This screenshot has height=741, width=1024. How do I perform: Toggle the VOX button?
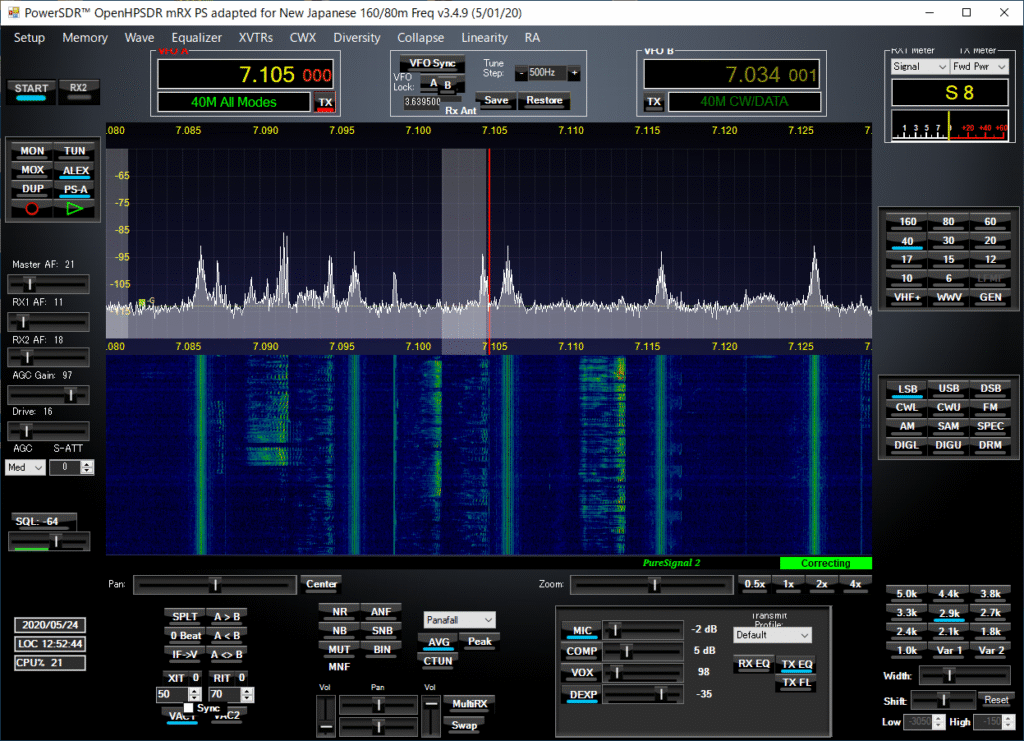pyautogui.click(x=582, y=673)
